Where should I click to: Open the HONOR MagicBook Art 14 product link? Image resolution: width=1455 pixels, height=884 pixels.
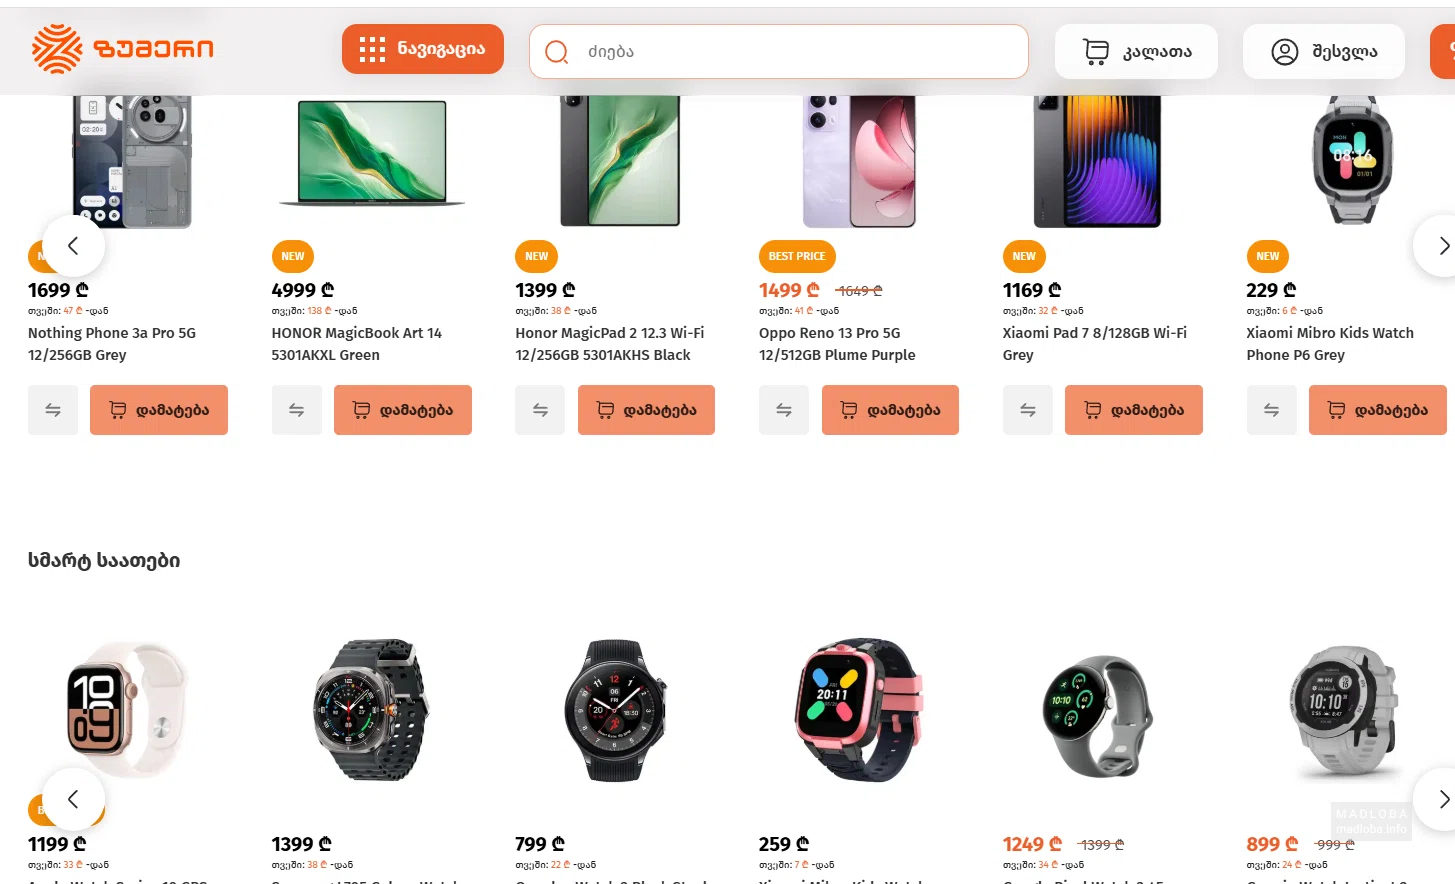(x=356, y=343)
